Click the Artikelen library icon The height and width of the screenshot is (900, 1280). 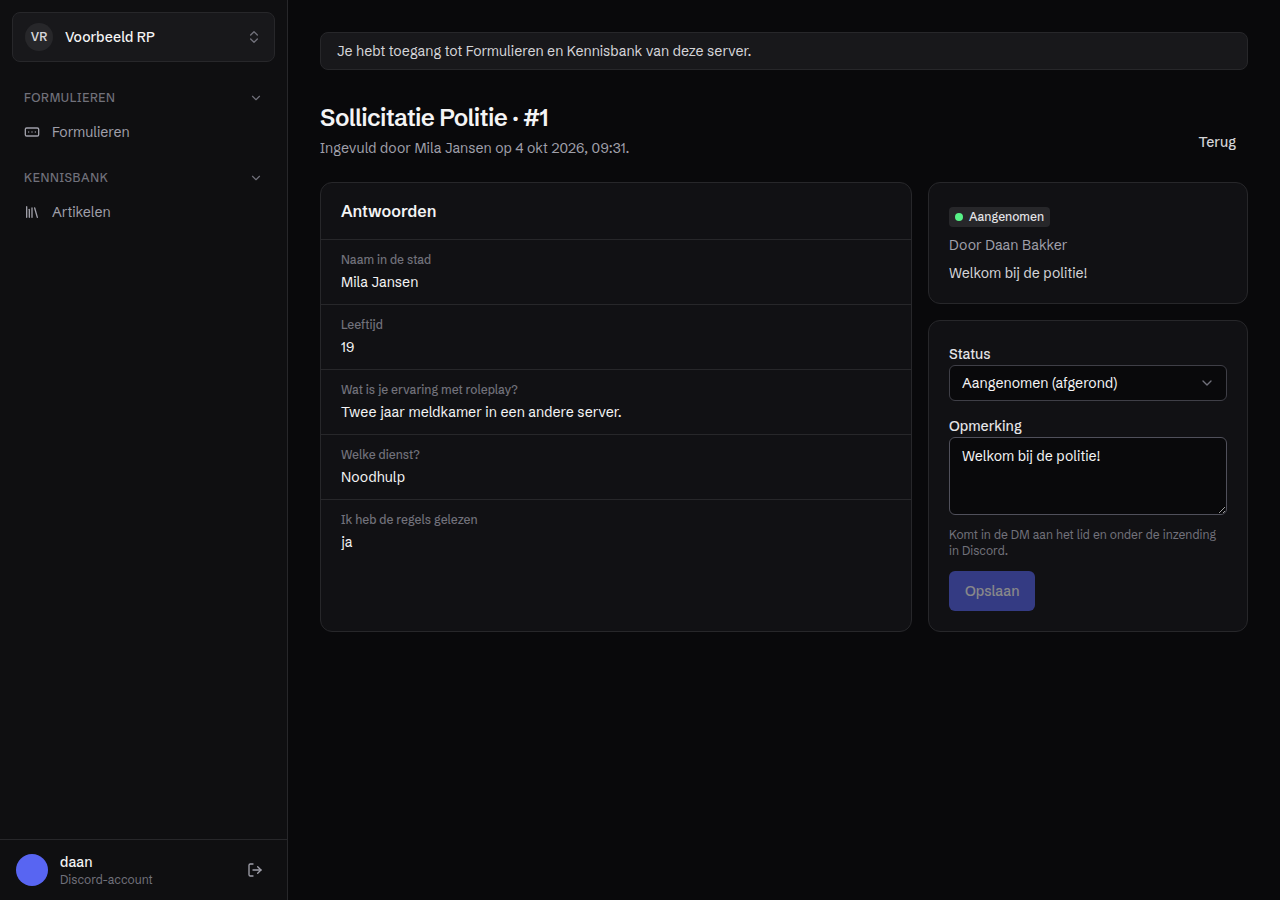(x=32, y=212)
